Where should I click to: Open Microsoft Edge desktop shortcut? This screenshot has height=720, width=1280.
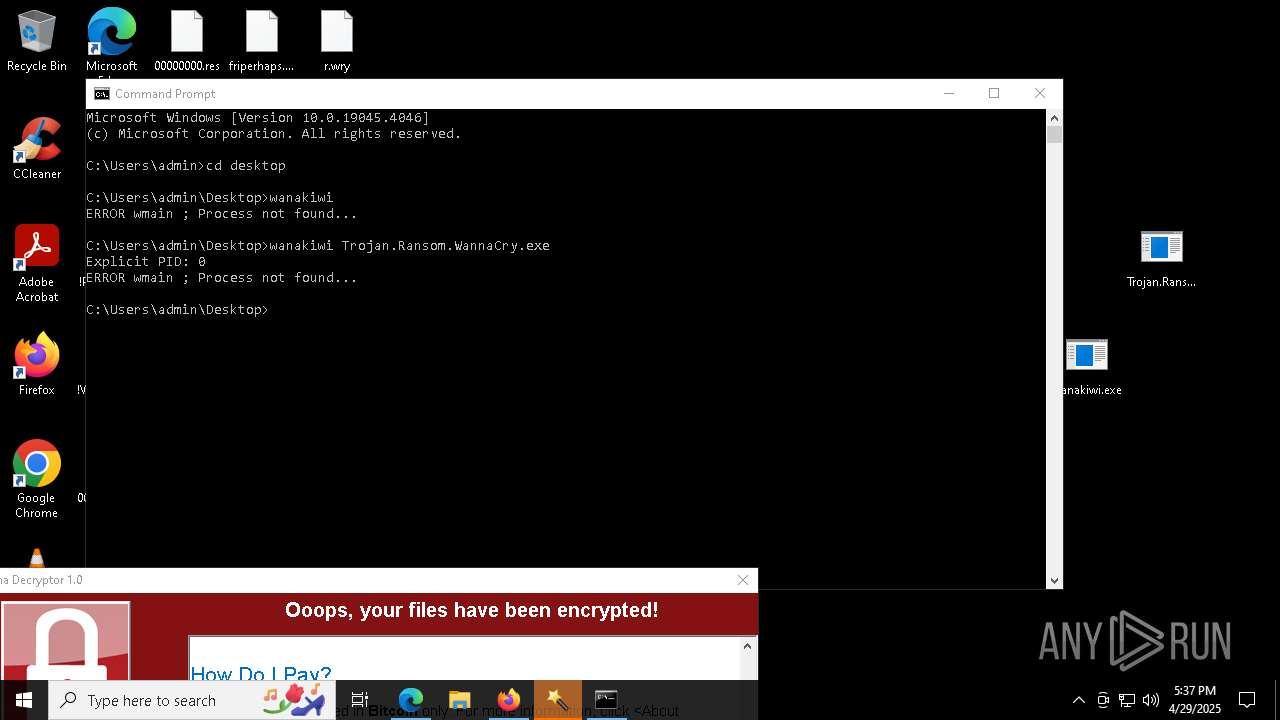click(111, 42)
